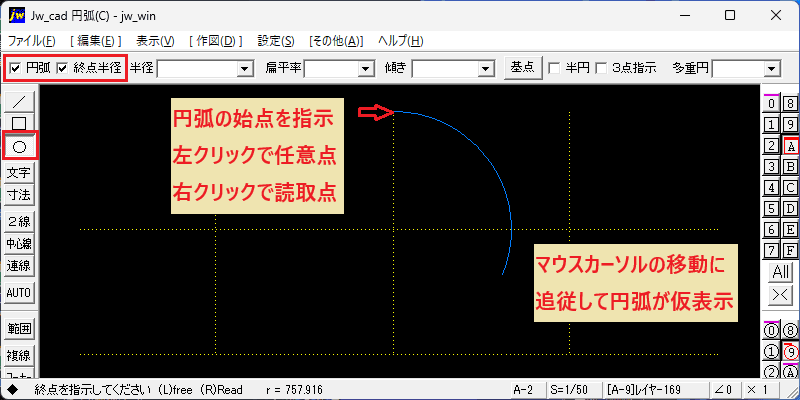Choose the ２線 double-line tool
The image size is (800, 400).
click(19, 221)
